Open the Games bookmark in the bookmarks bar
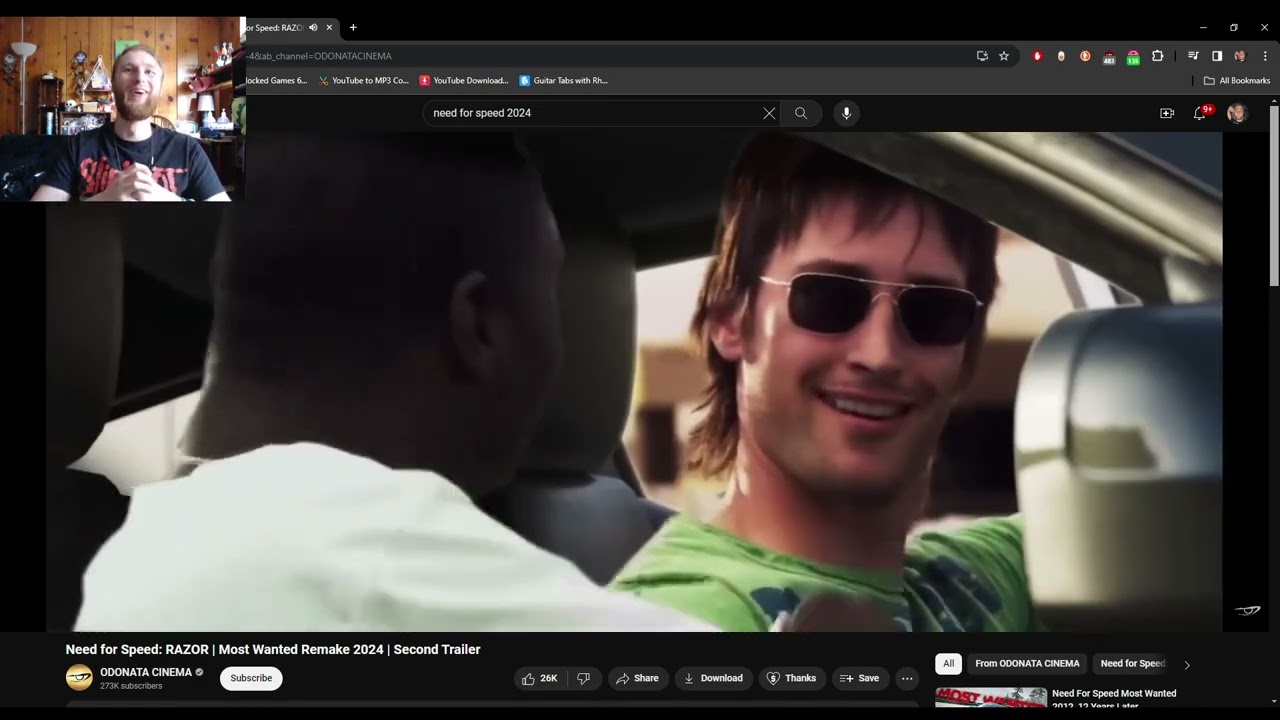The width and height of the screenshot is (1280, 720). 276,80
